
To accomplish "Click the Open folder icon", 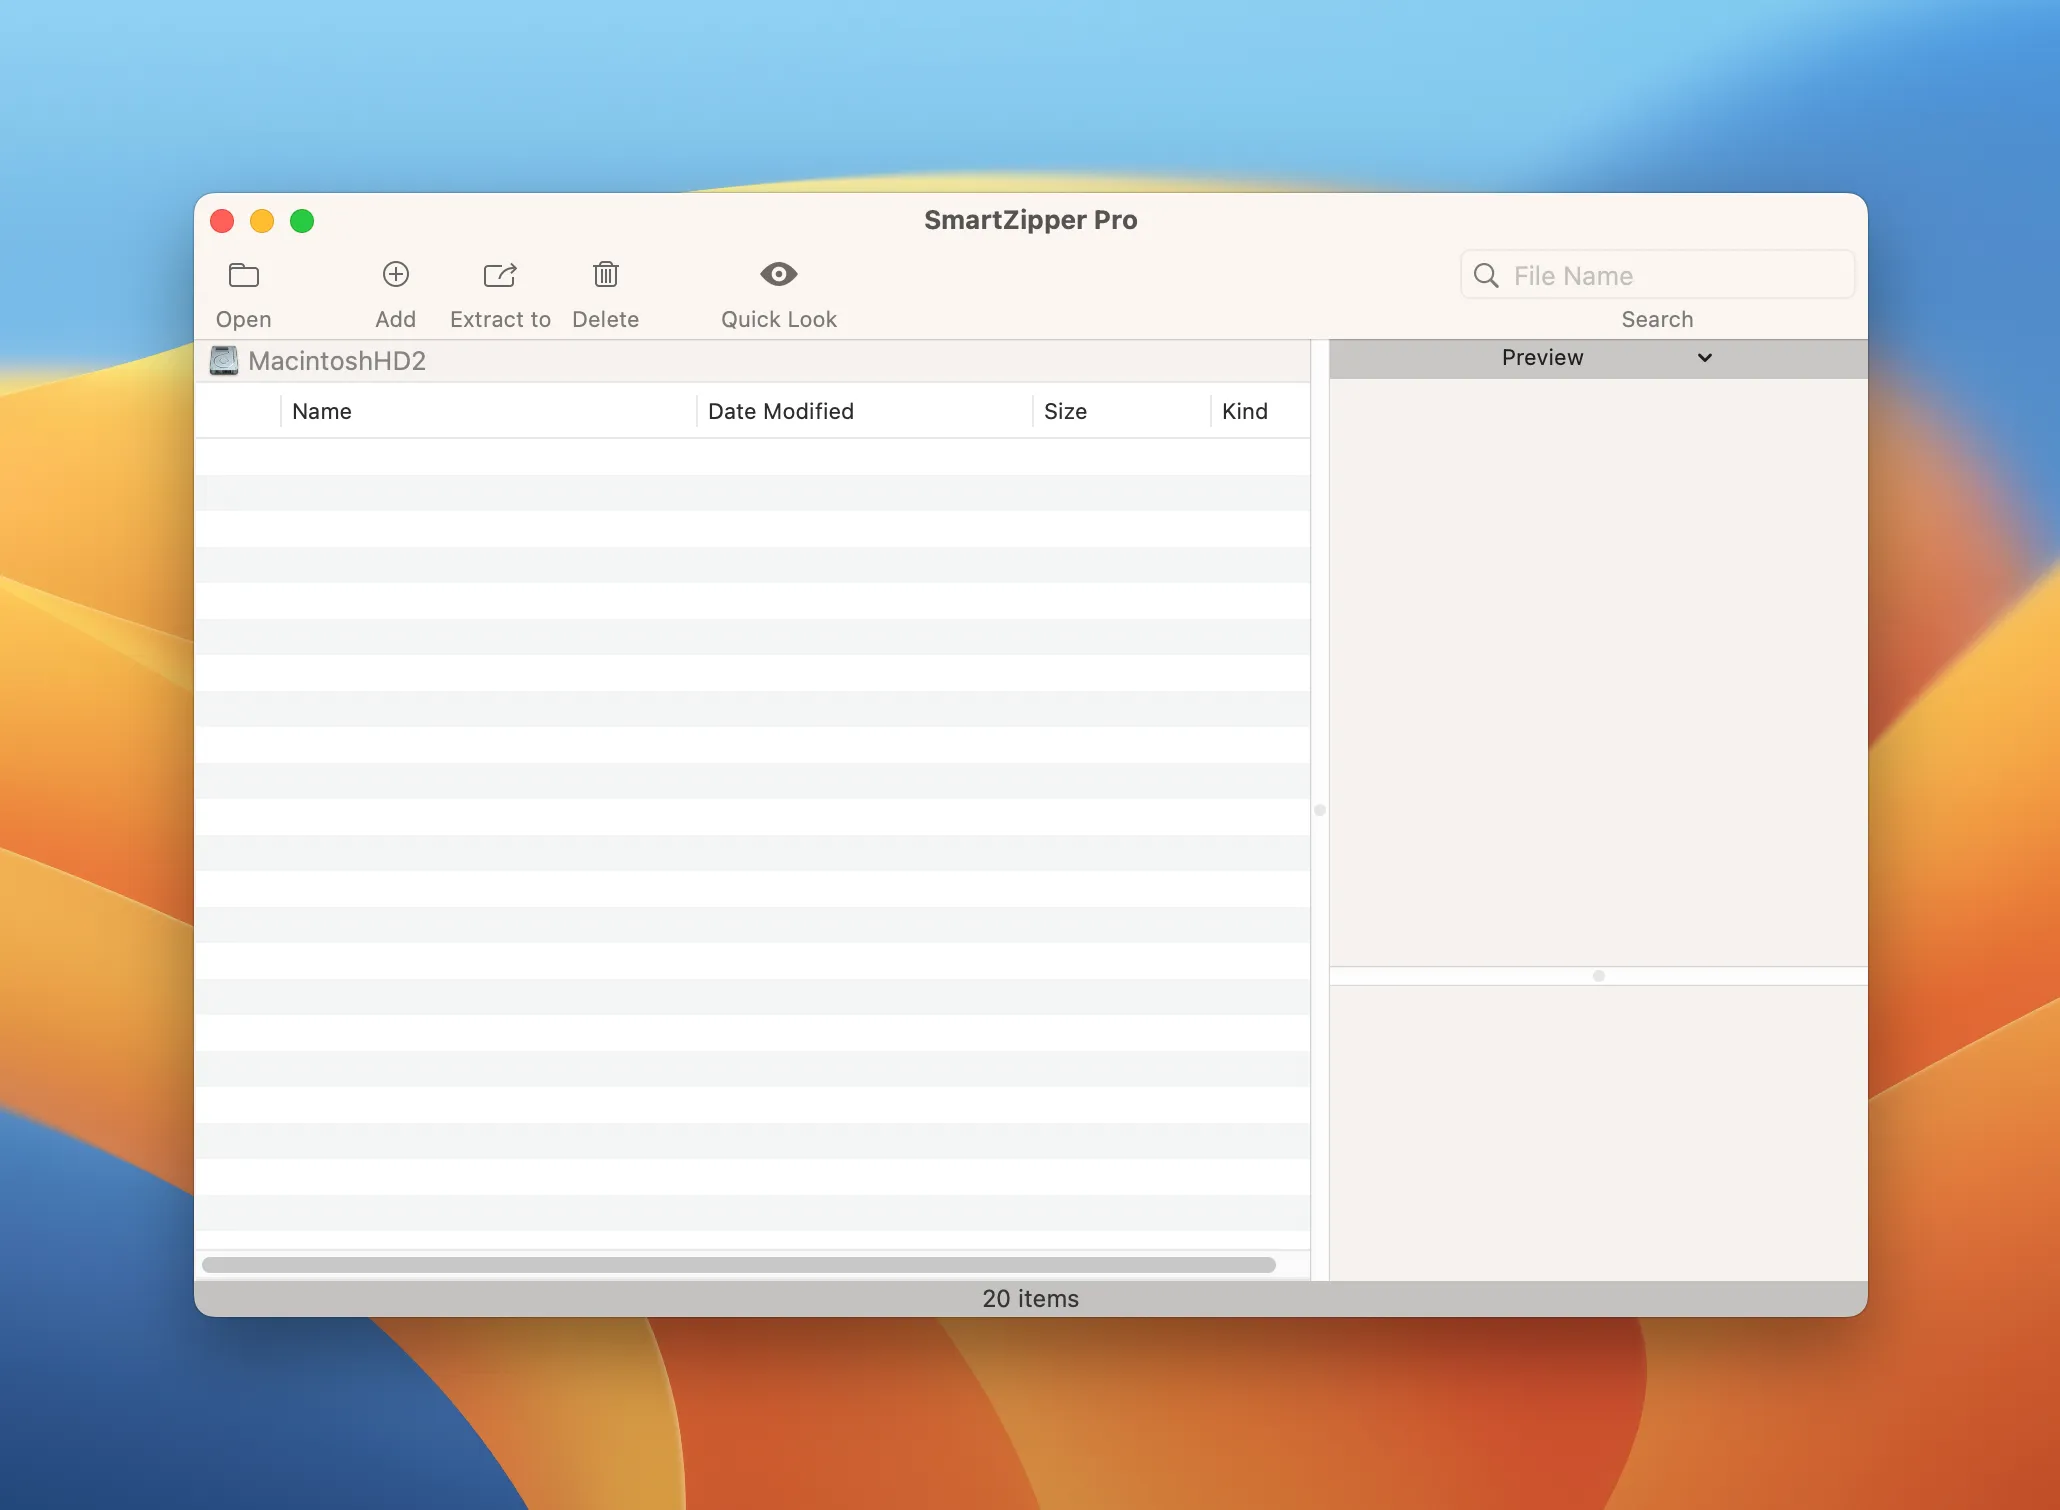I will coord(243,275).
